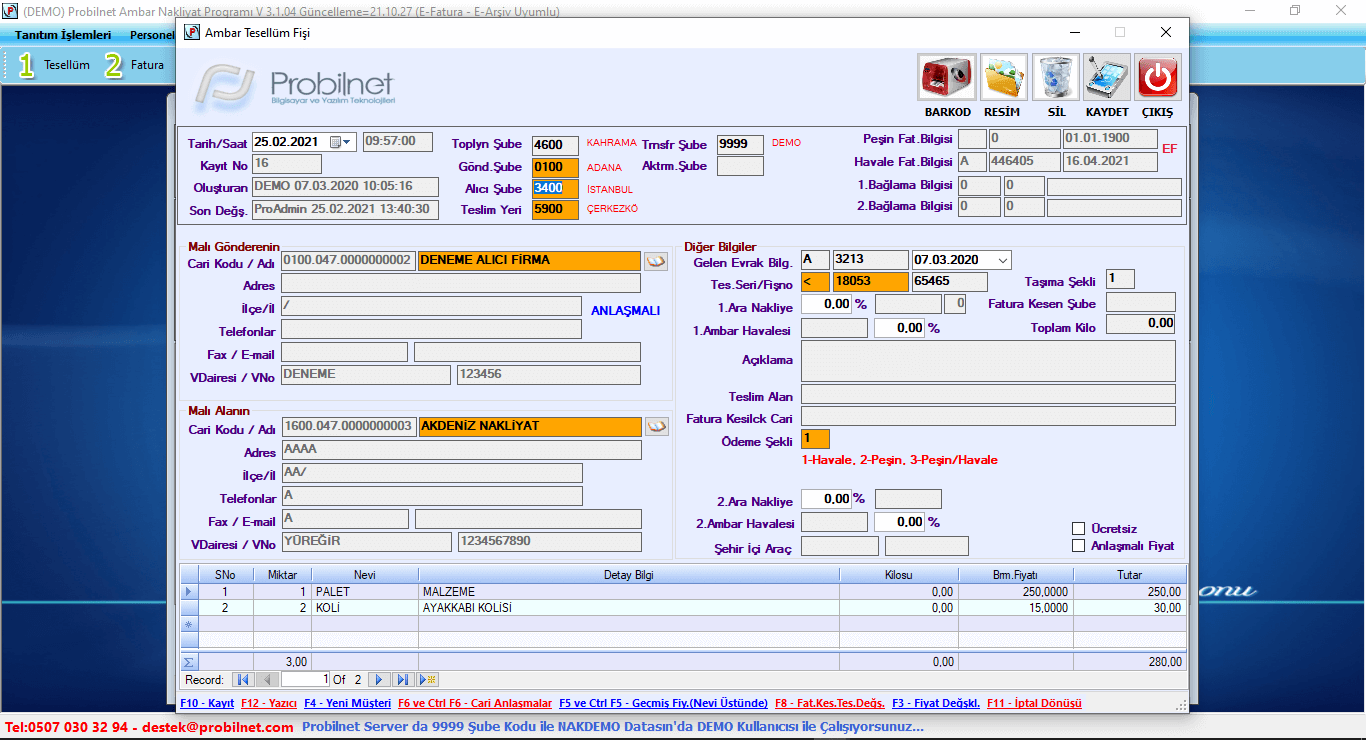Screen dimensions: 1366x740
Task: Go to next record in navigator
Action: coord(379,680)
